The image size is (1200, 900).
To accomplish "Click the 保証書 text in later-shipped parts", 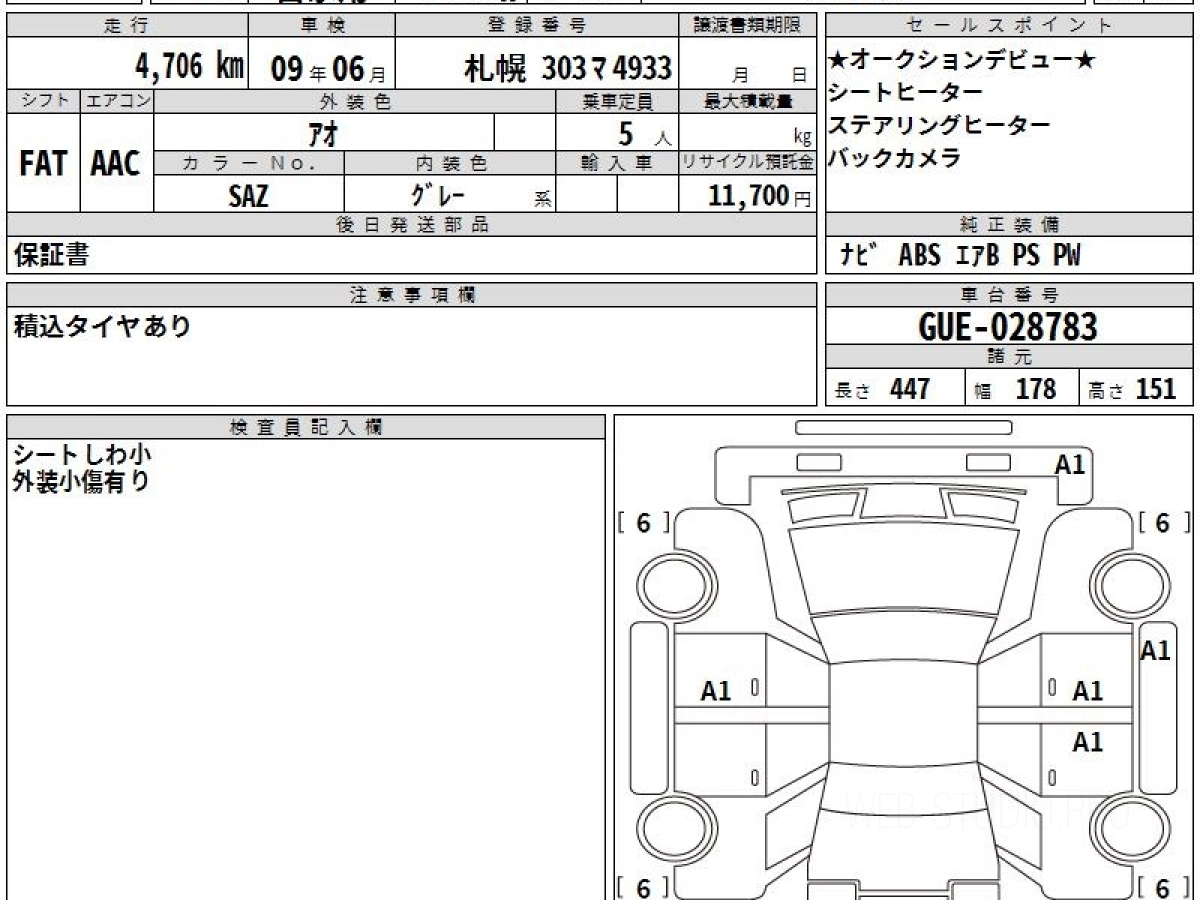I will pyautogui.click(x=51, y=256).
